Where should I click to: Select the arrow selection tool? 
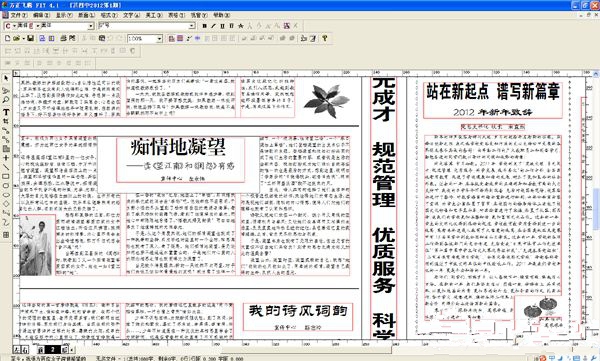click(x=6, y=78)
